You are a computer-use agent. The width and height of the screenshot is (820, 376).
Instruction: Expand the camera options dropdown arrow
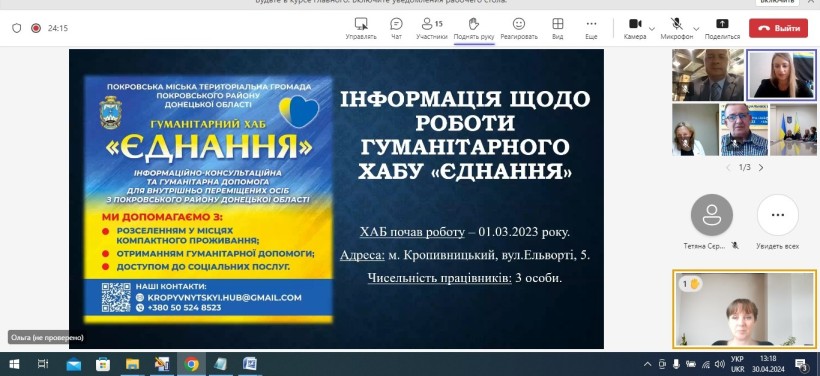(x=652, y=28)
